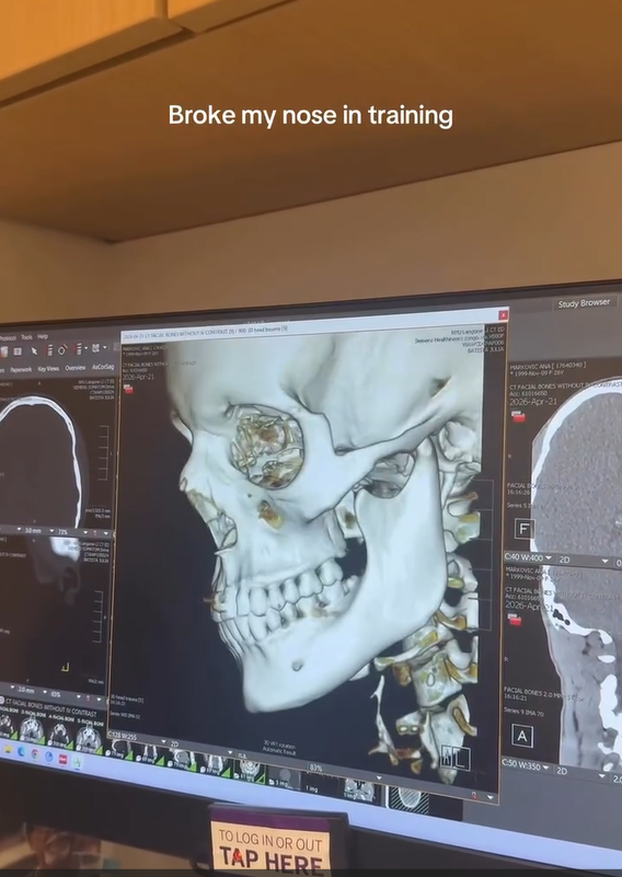Close the 3D facial bones viewer window

point(503,315)
